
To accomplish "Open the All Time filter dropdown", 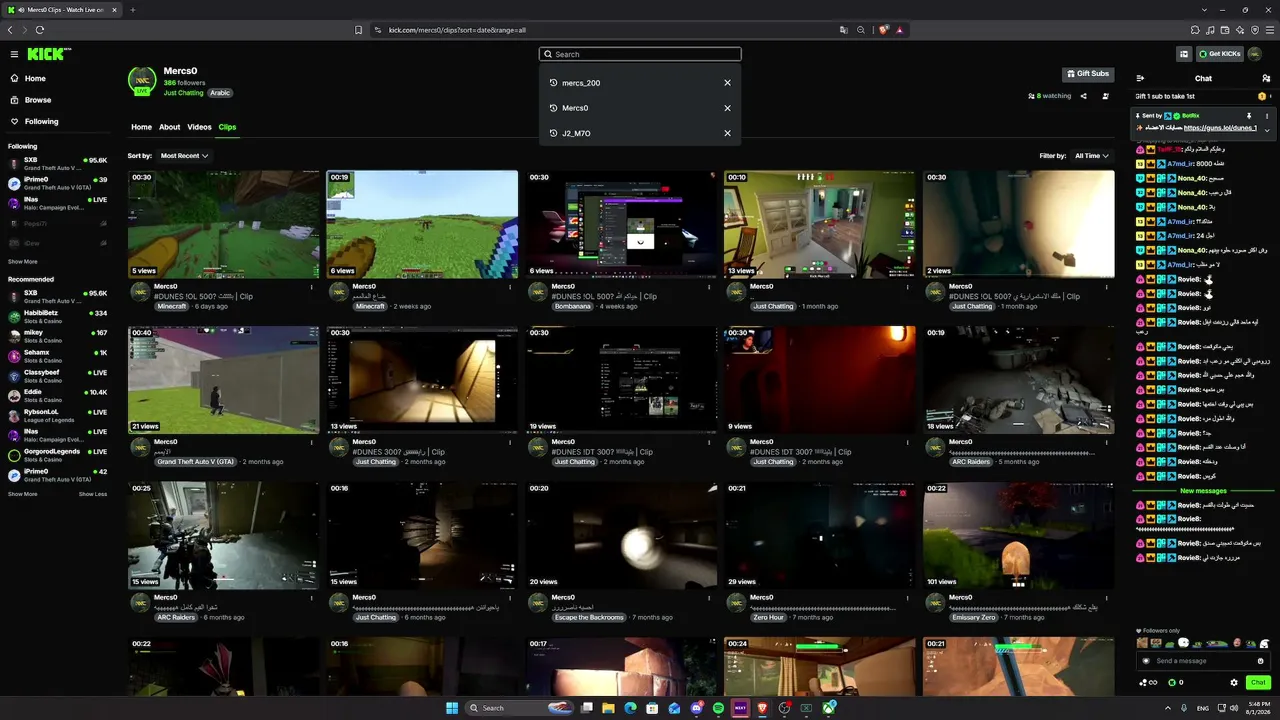I will (x=1091, y=156).
